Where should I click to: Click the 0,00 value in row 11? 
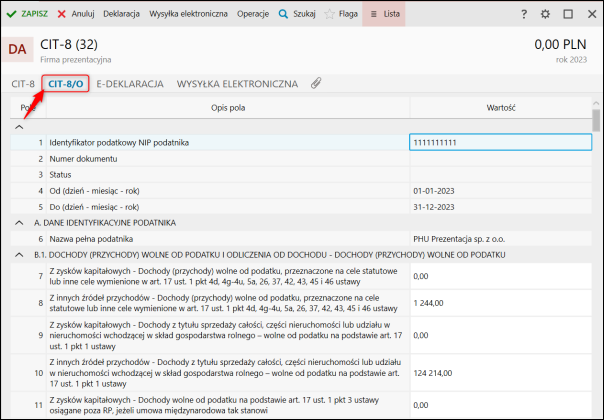tap(421, 405)
